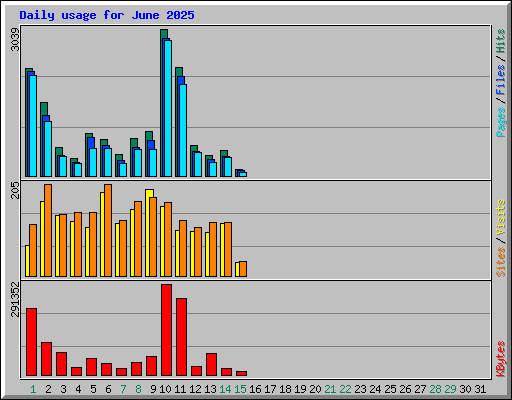The width and height of the screenshot is (512, 400).
Task: Click day 3 on the x-axis
Action: pos(63,389)
